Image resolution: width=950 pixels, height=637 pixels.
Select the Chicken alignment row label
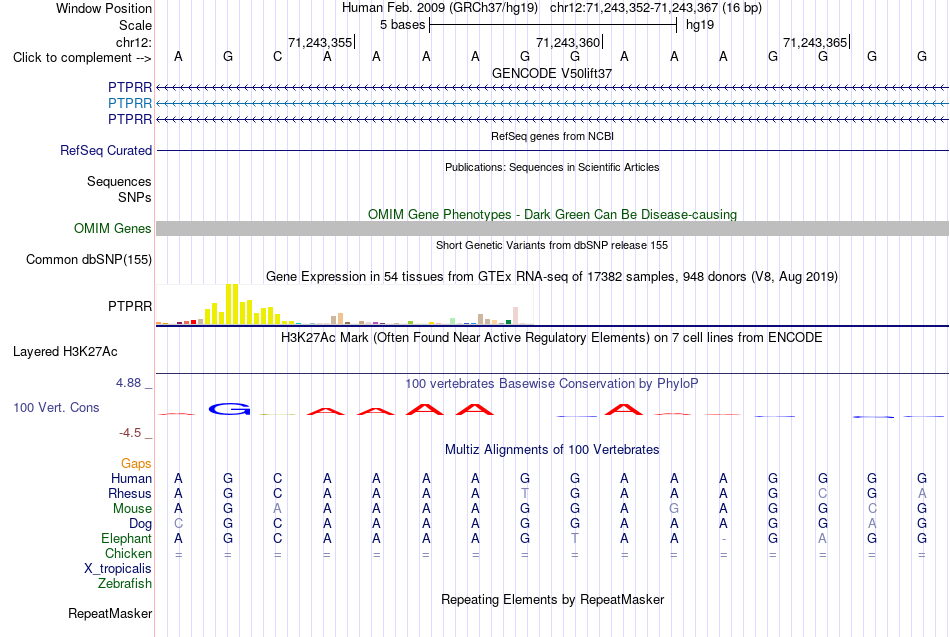click(x=128, y=553)
